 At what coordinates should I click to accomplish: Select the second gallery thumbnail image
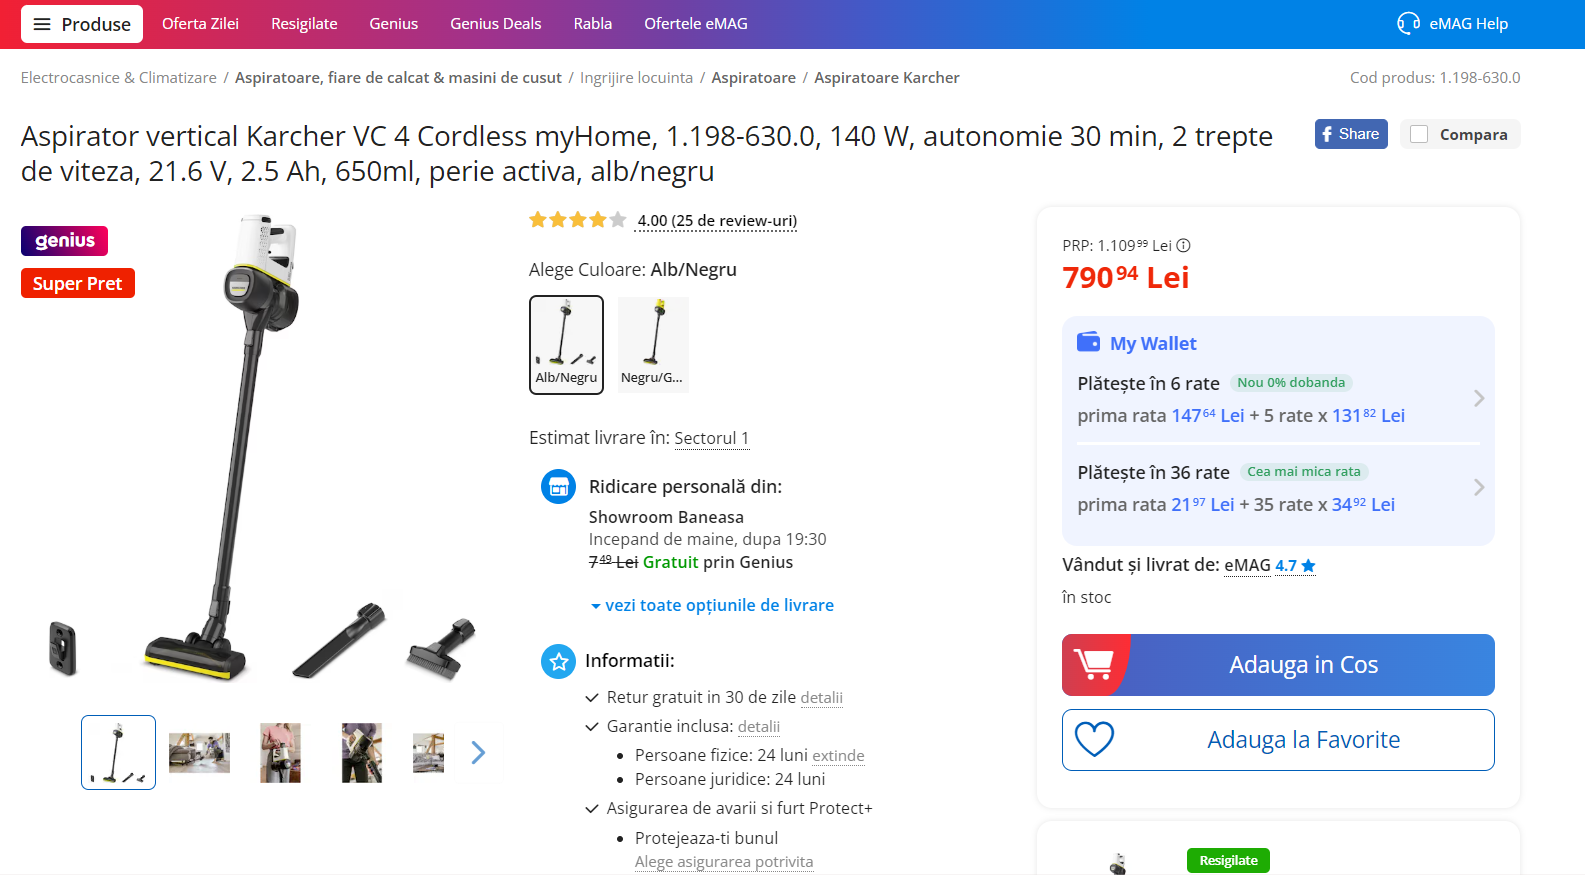pos(199,752)
